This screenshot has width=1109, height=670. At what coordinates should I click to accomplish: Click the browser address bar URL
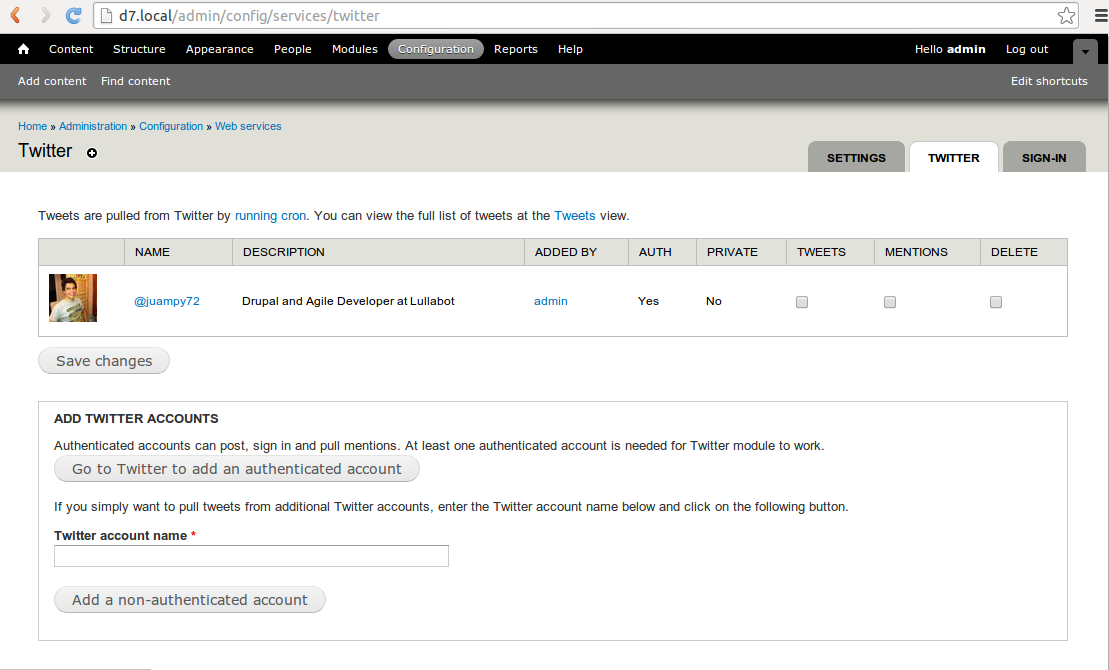click(249, 16)
